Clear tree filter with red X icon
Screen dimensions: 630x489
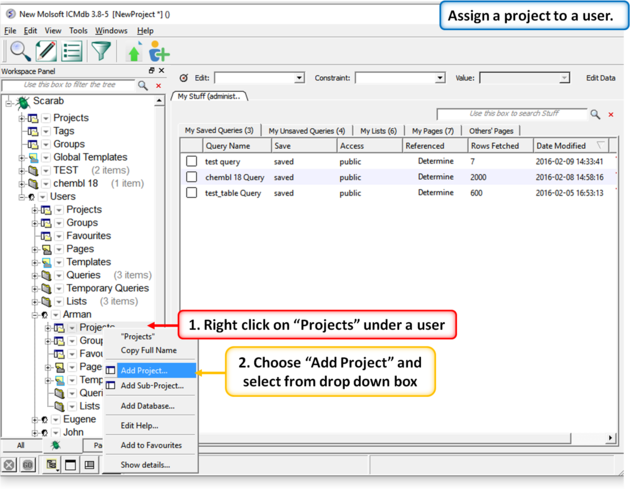coord(158,86)
